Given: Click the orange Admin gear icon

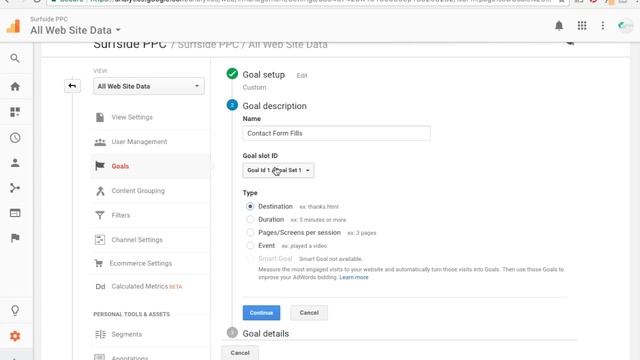Looking at the screenshot, I should 15,336.
